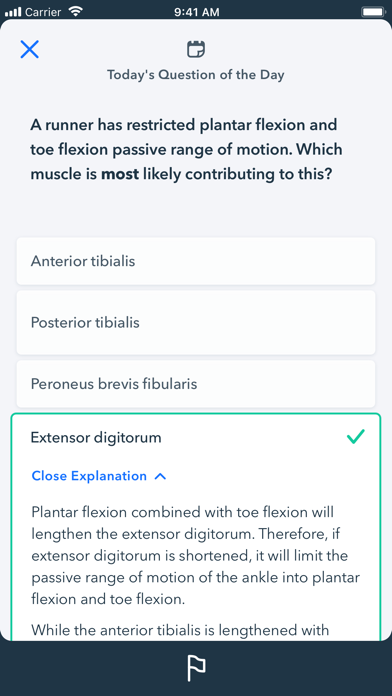Tap the battery icon in status bar
Screen dimensions: 392x696
point(374,12)
